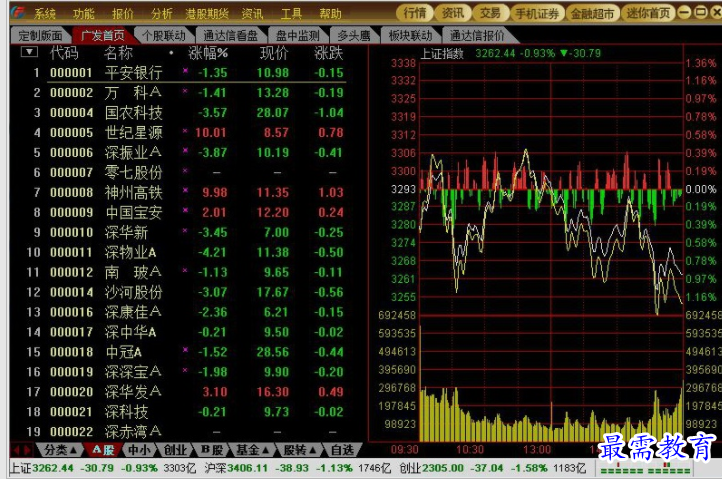Sort by 涨跌 column header
Image resolution: width=722 pixels, height=479 pixels.
pyautogui.click(x=328, y=53)
